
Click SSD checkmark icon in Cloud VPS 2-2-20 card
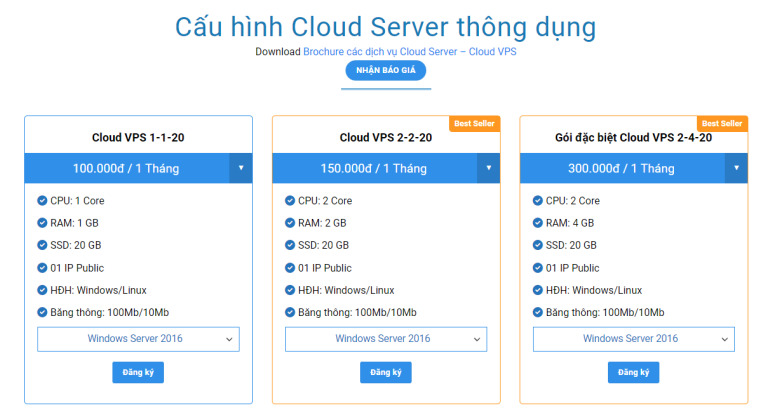click(x=290, y=245)
